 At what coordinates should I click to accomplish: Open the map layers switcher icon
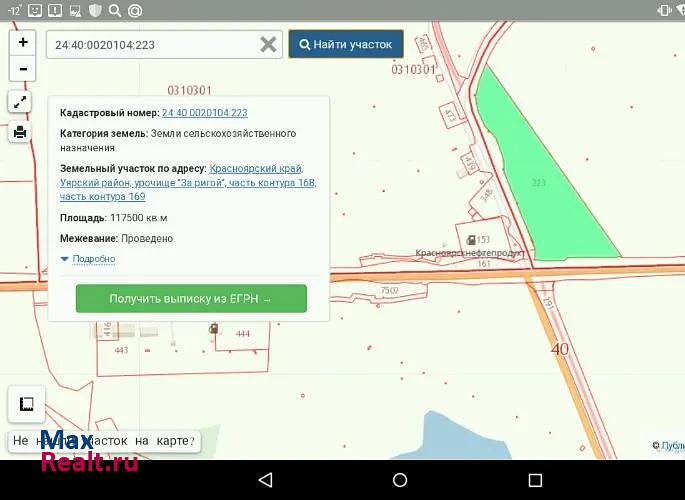coord(25,404)
